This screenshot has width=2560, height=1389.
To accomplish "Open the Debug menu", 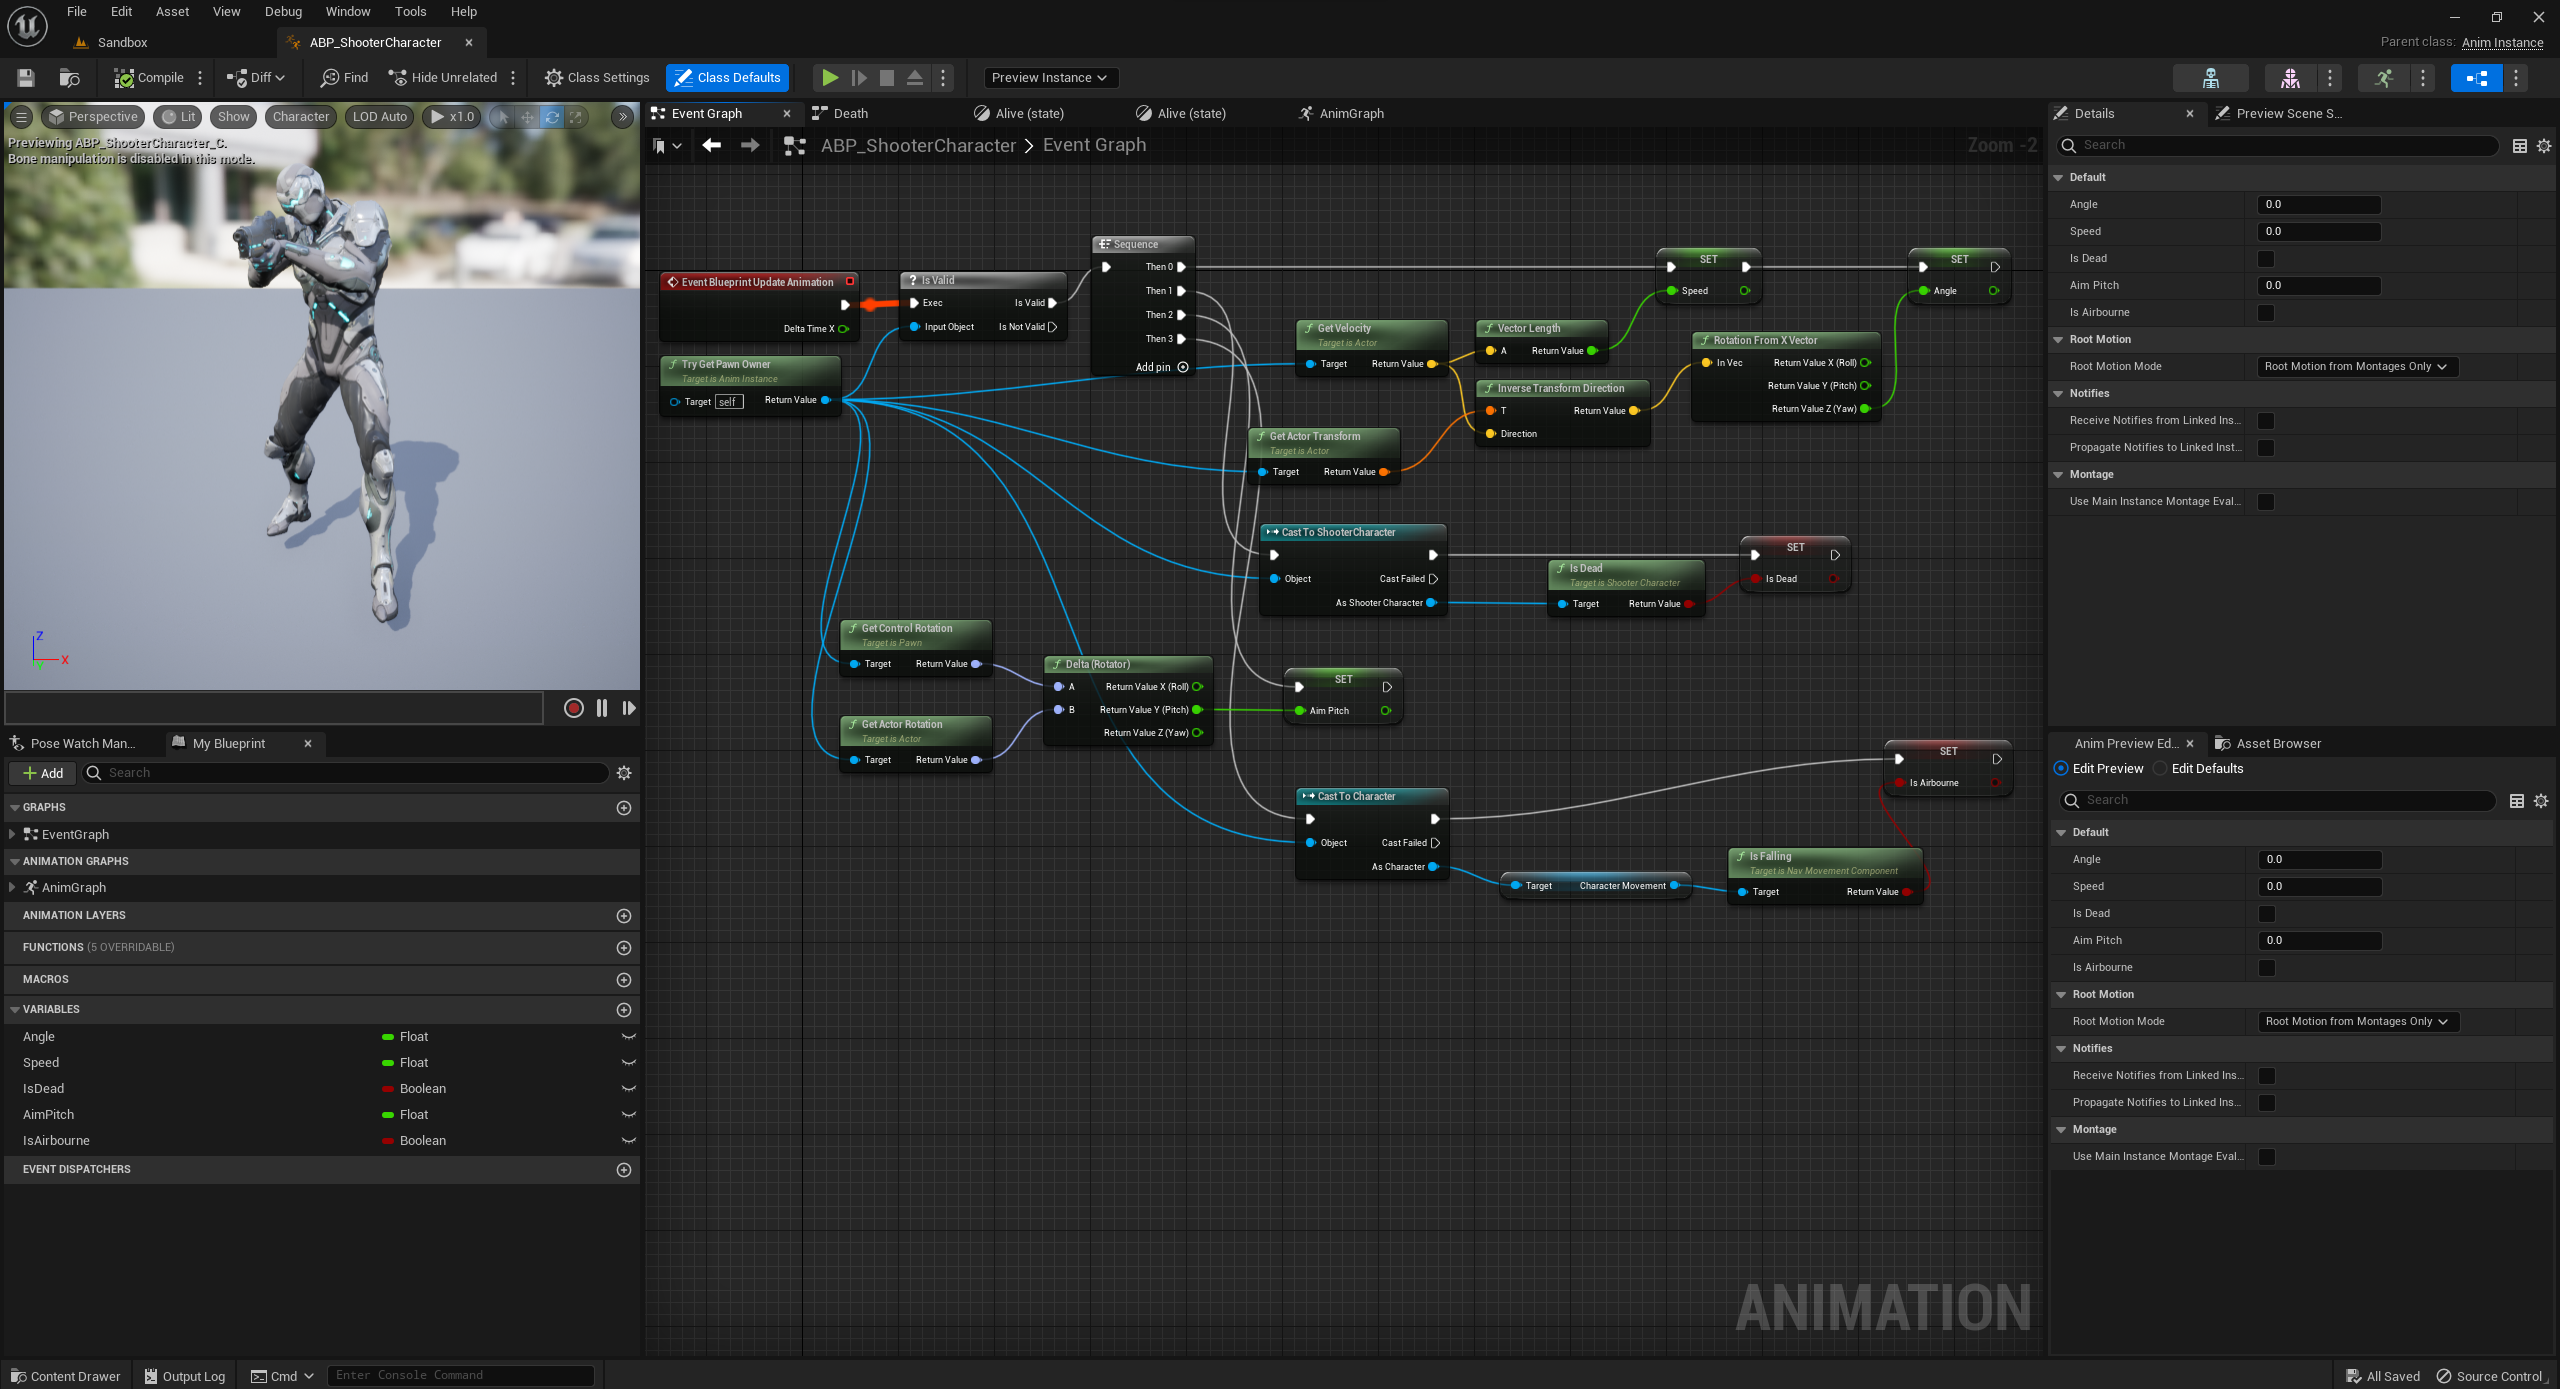I will pyautogui.click(x=283, y=12).
